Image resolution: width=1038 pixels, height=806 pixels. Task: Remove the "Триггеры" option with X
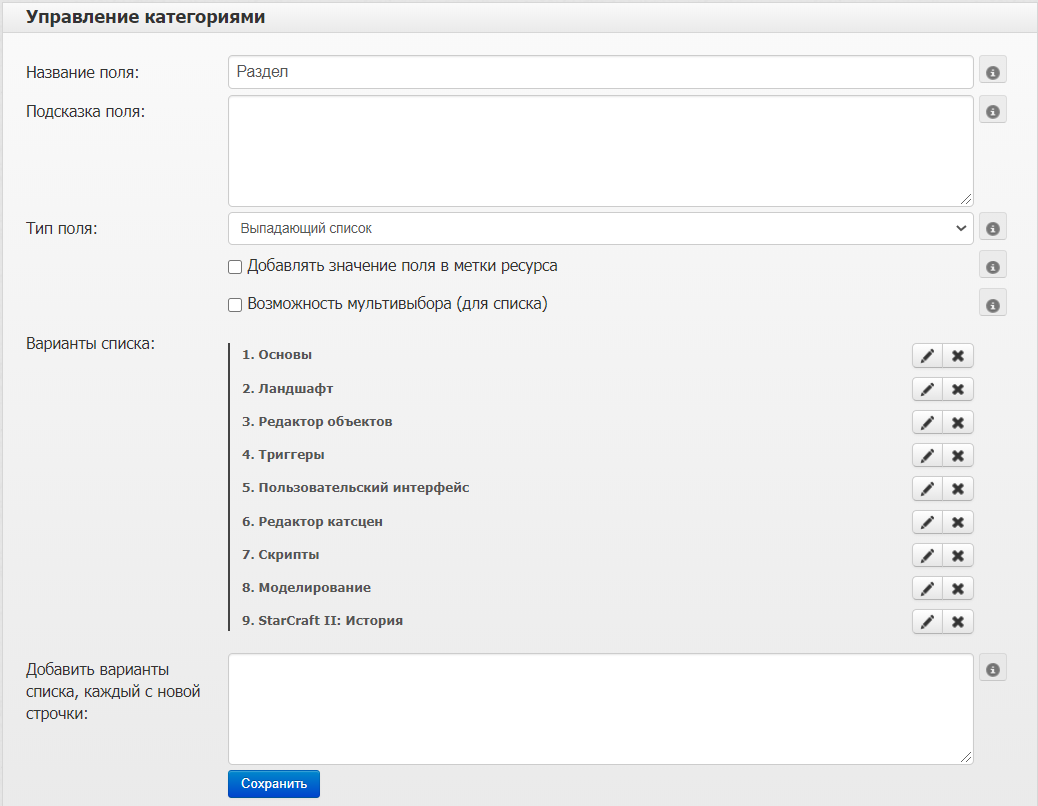tap(957, 455)
